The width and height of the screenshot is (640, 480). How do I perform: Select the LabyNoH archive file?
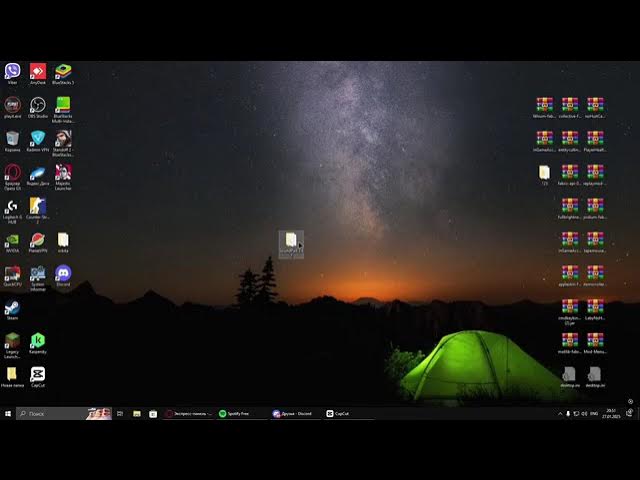point(595,310)
